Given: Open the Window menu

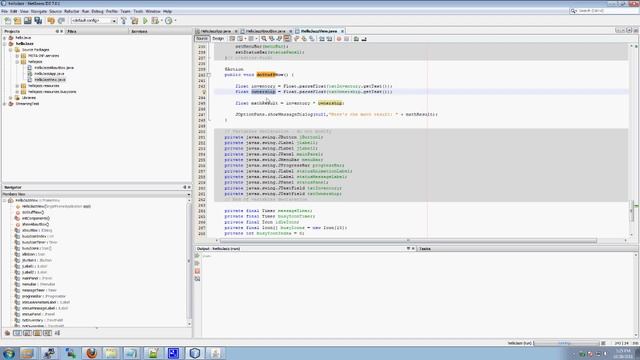Looking at the screenshot, I should (153, 11).
